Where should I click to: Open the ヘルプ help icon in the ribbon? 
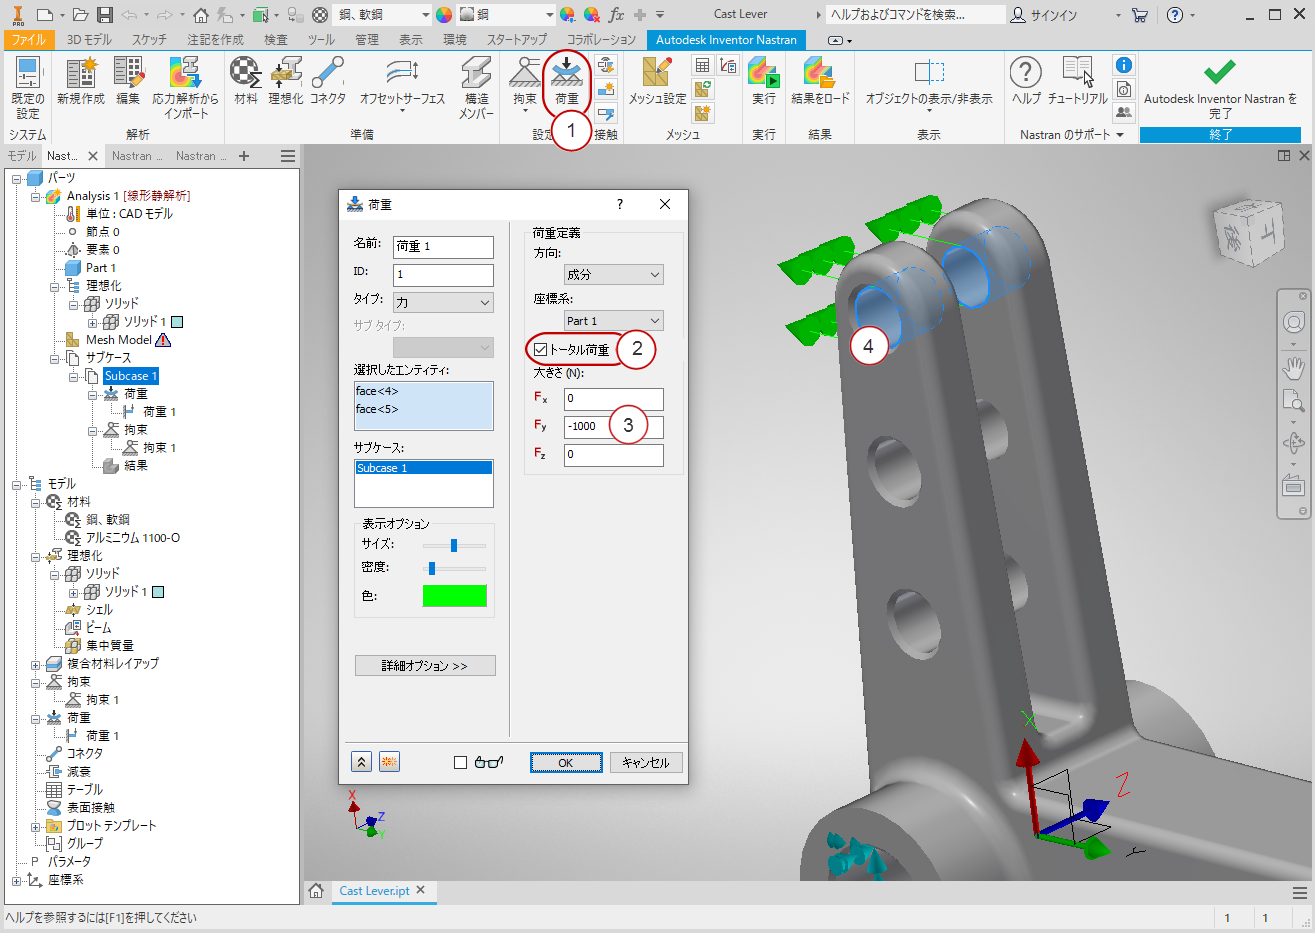1026,81
